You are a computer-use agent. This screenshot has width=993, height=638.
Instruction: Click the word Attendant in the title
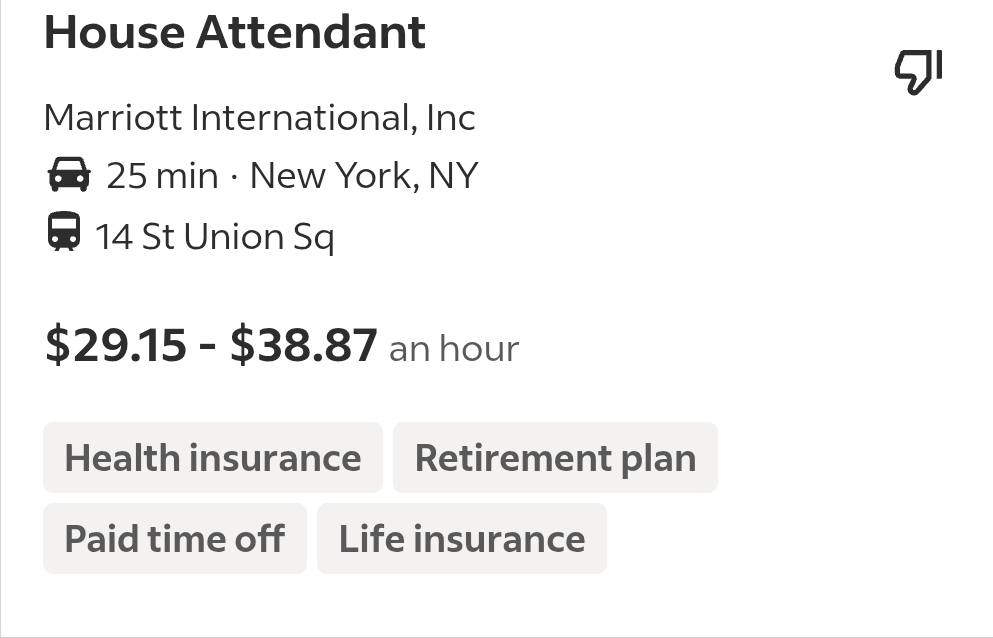pyautogui.click(x=311, y=32)
